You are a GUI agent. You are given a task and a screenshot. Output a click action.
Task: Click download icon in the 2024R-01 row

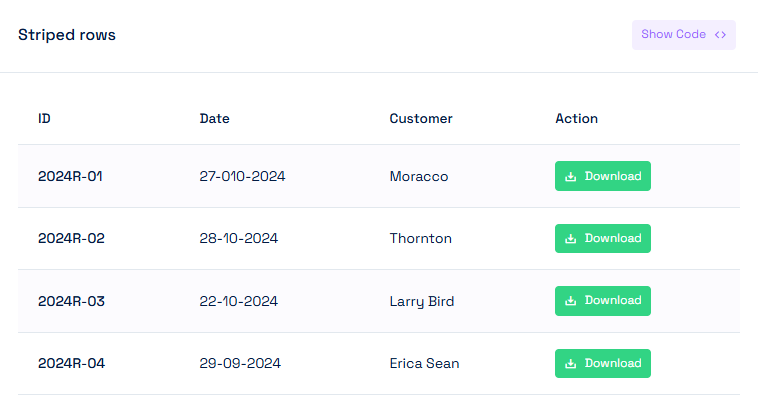[570, 177]
